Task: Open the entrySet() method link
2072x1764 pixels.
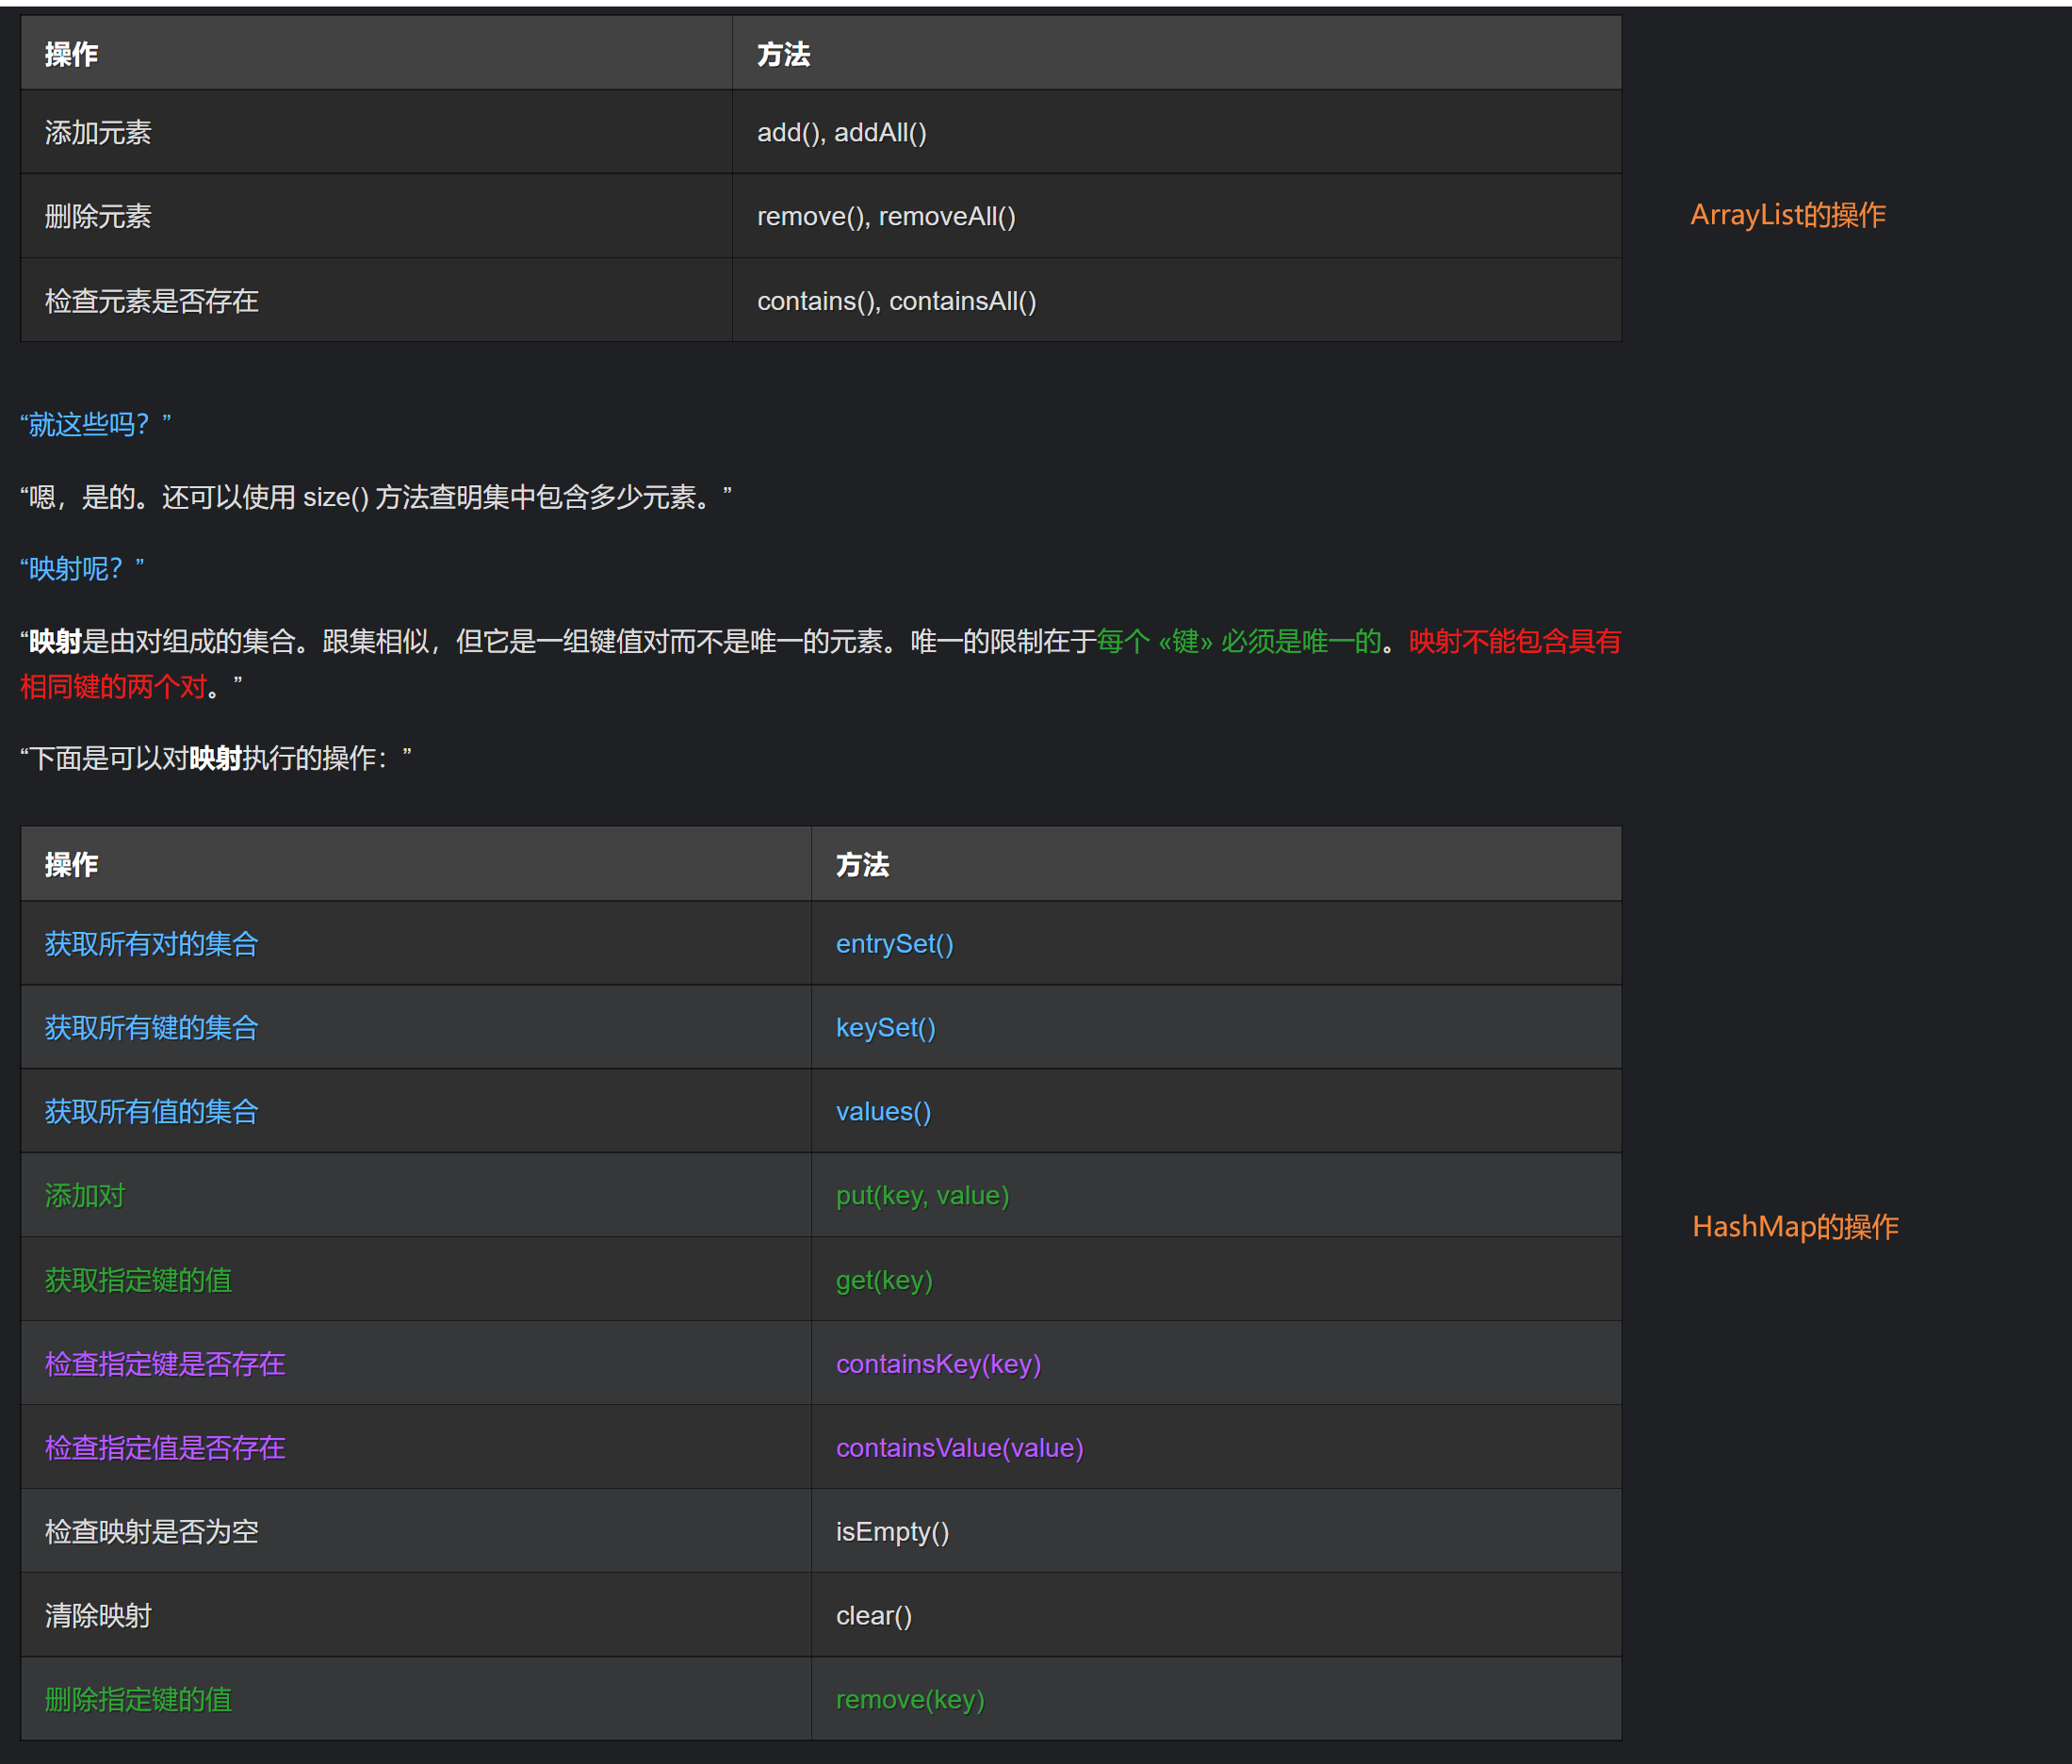Action: click(893, 943)
